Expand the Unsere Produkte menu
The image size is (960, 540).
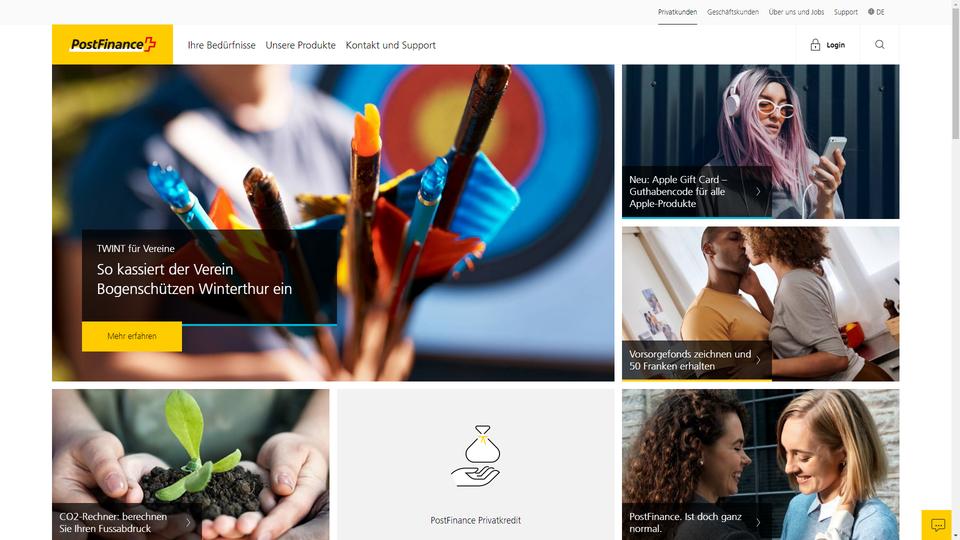pyautogui.click(x=301, y=45)
